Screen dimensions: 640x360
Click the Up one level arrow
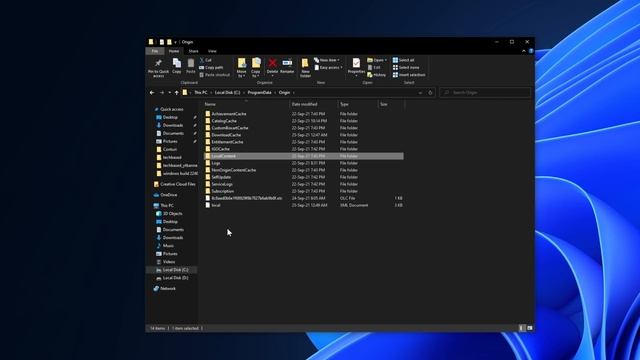tap(177, 93)
